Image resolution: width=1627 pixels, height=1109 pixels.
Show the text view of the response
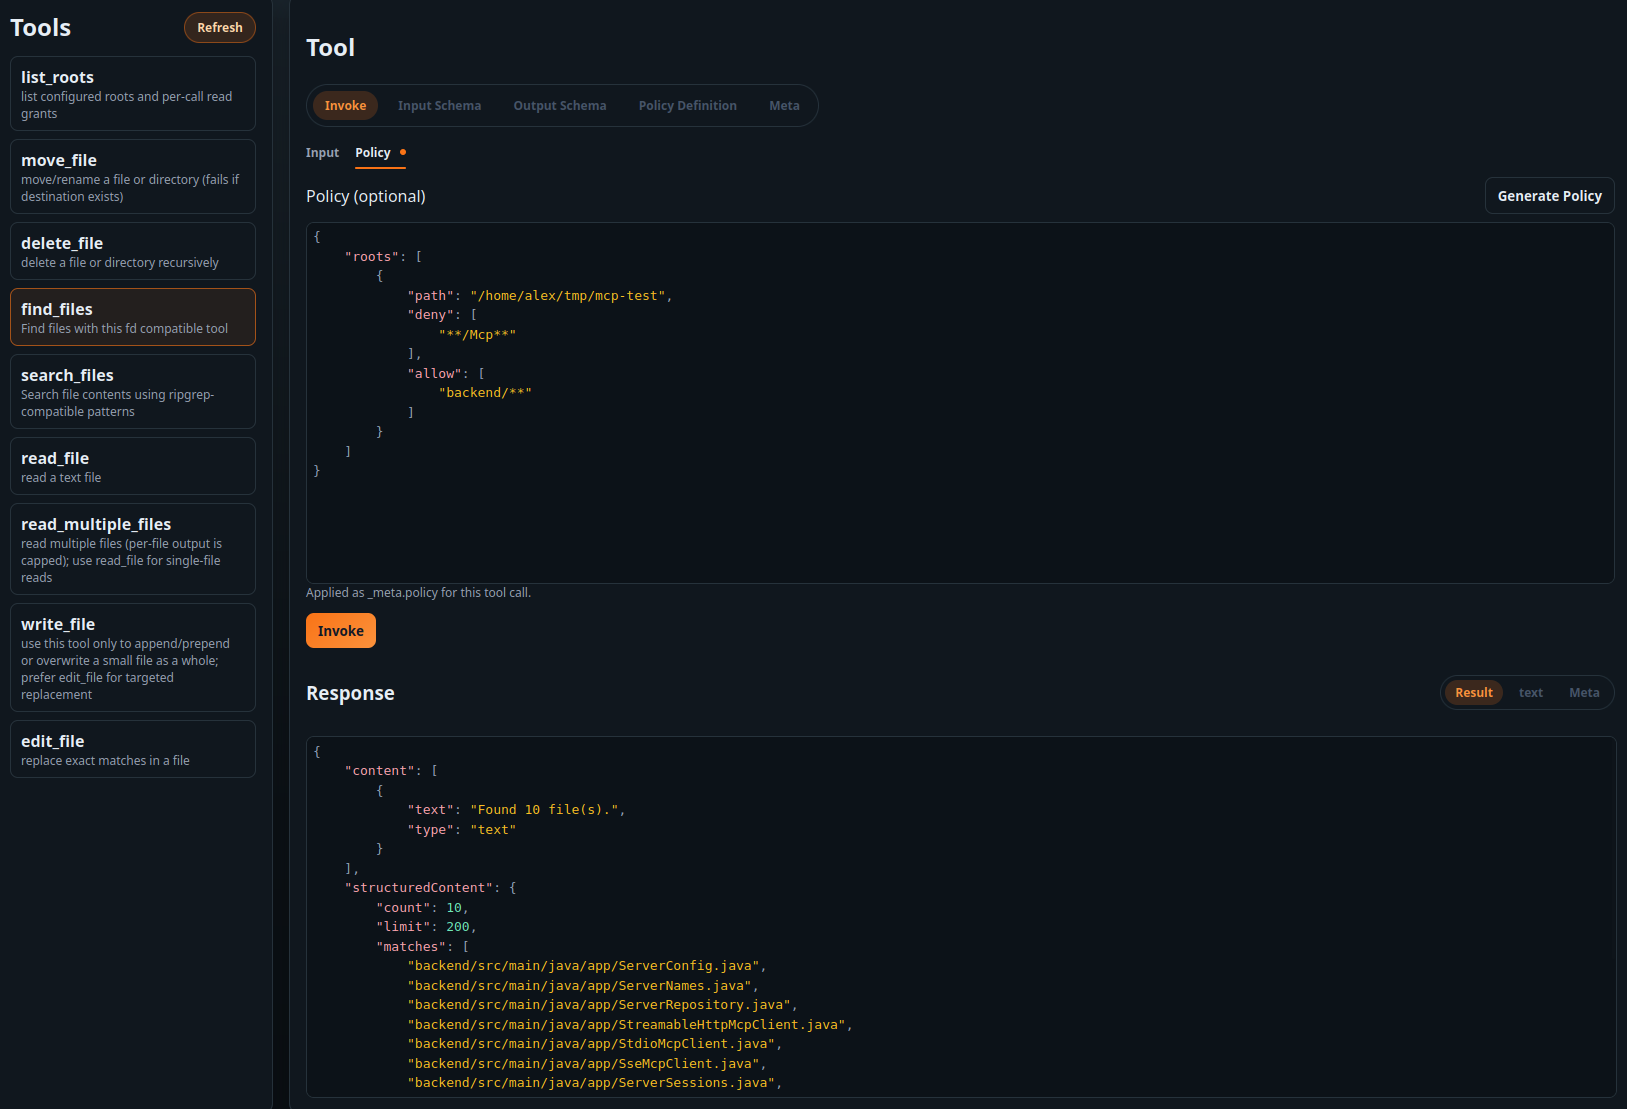[1530, 692]
